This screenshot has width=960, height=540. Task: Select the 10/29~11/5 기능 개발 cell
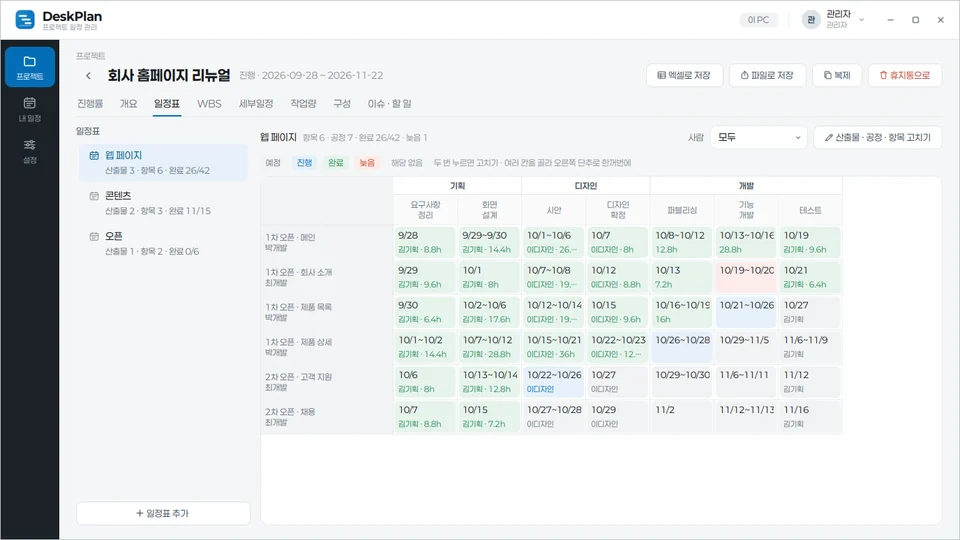[746, 347]
